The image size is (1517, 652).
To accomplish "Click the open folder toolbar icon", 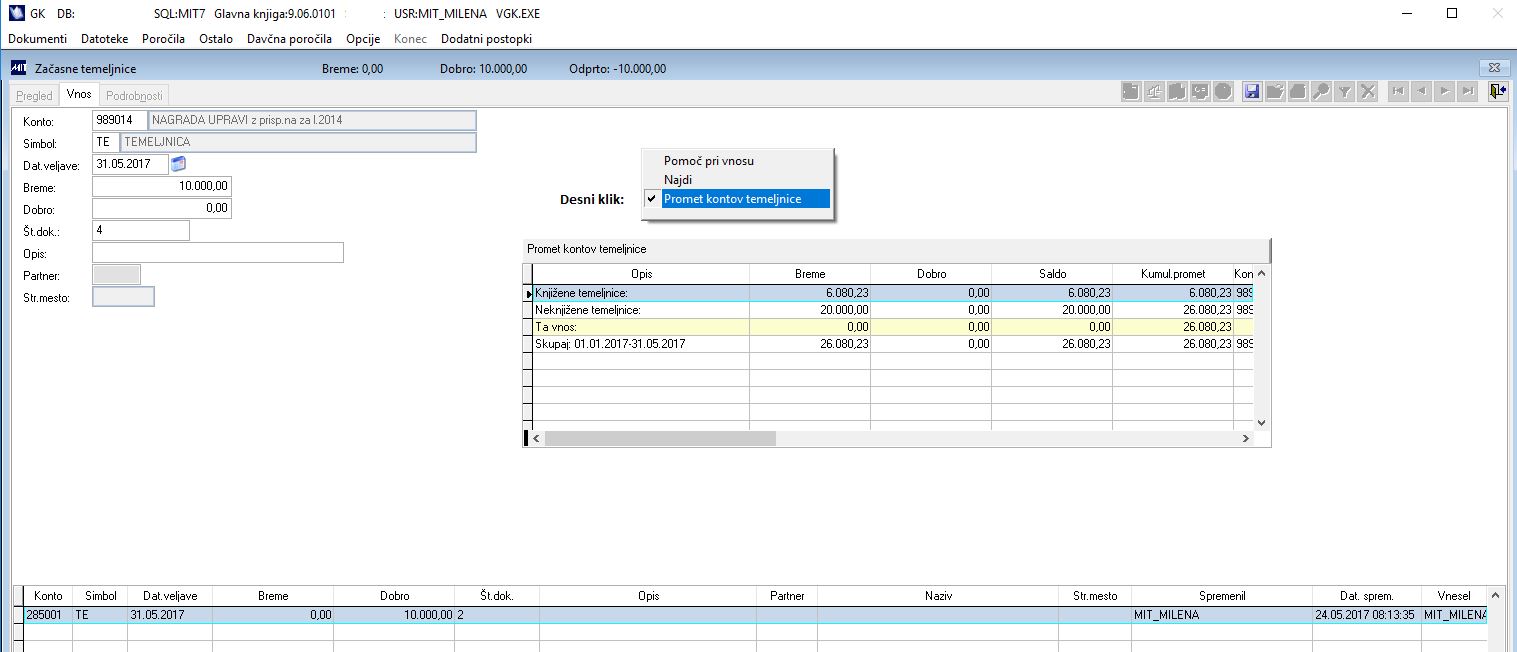I will [x=1275, y=91].
